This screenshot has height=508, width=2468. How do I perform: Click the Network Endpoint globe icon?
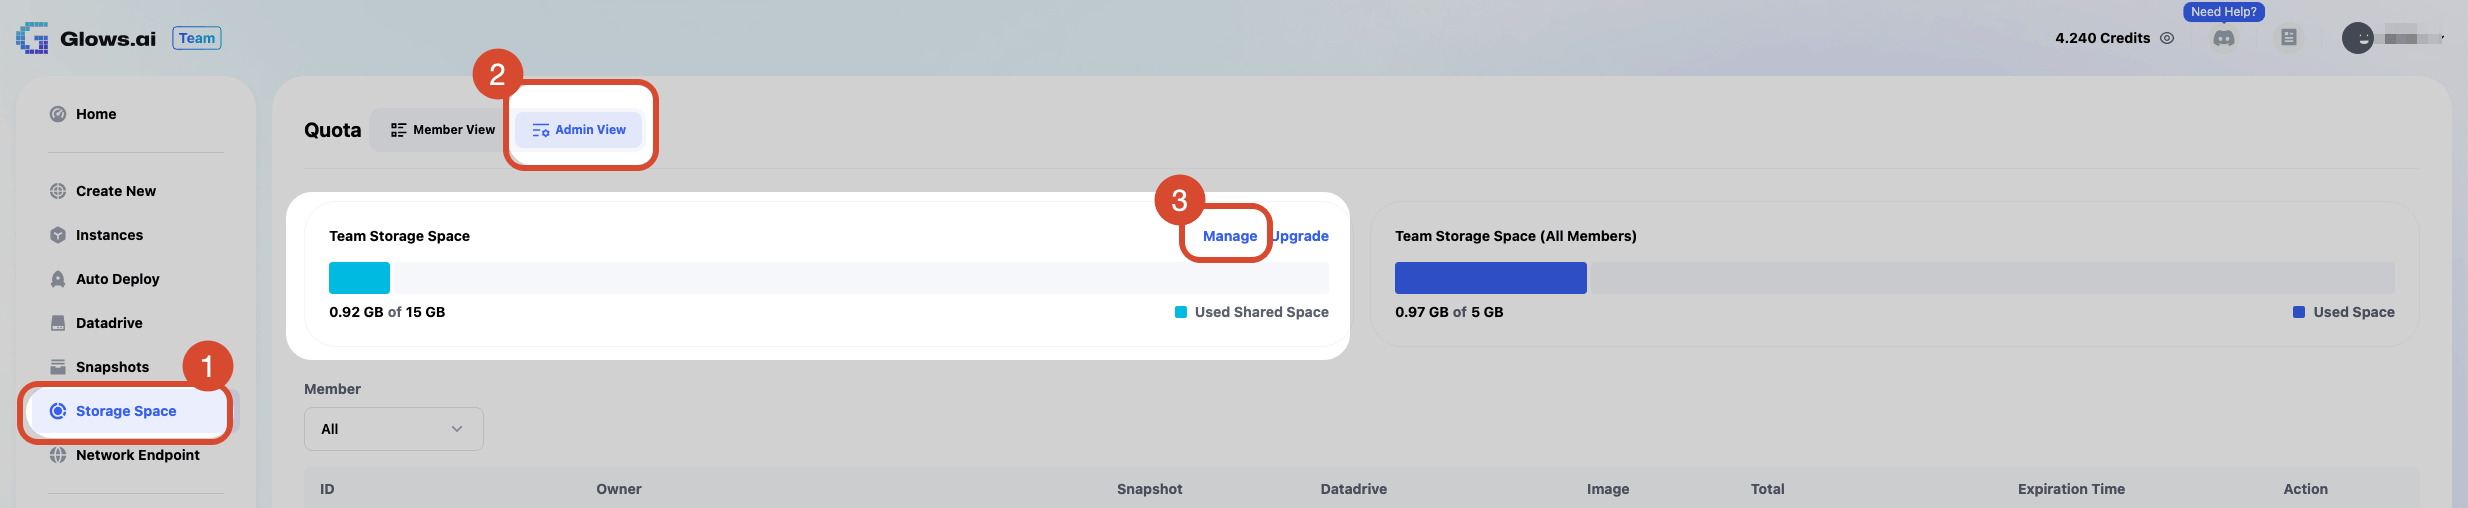[58, 455]
